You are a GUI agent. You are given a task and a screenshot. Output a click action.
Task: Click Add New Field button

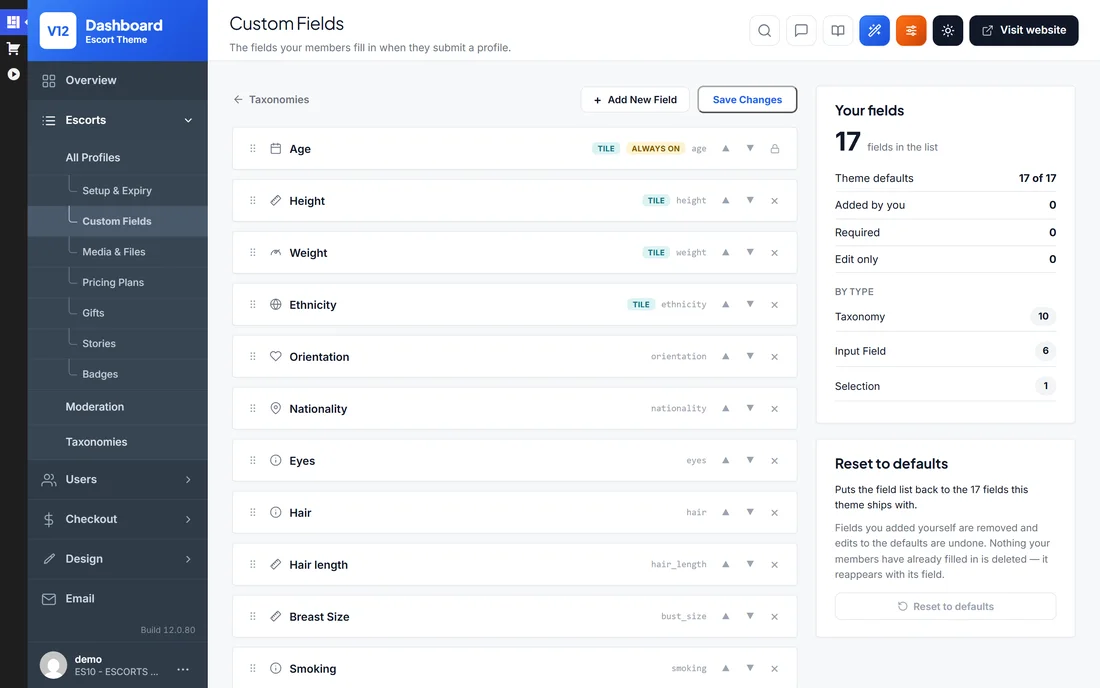[x=635, y=100]
